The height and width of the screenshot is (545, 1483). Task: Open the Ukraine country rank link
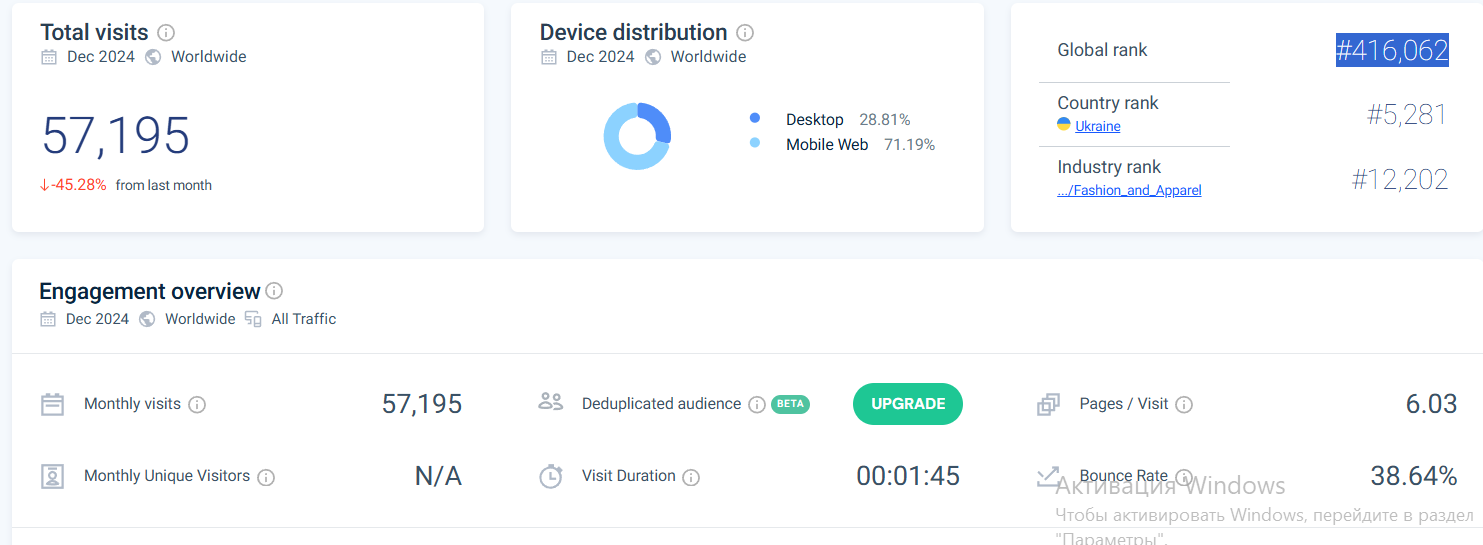tap(1097, 126)
